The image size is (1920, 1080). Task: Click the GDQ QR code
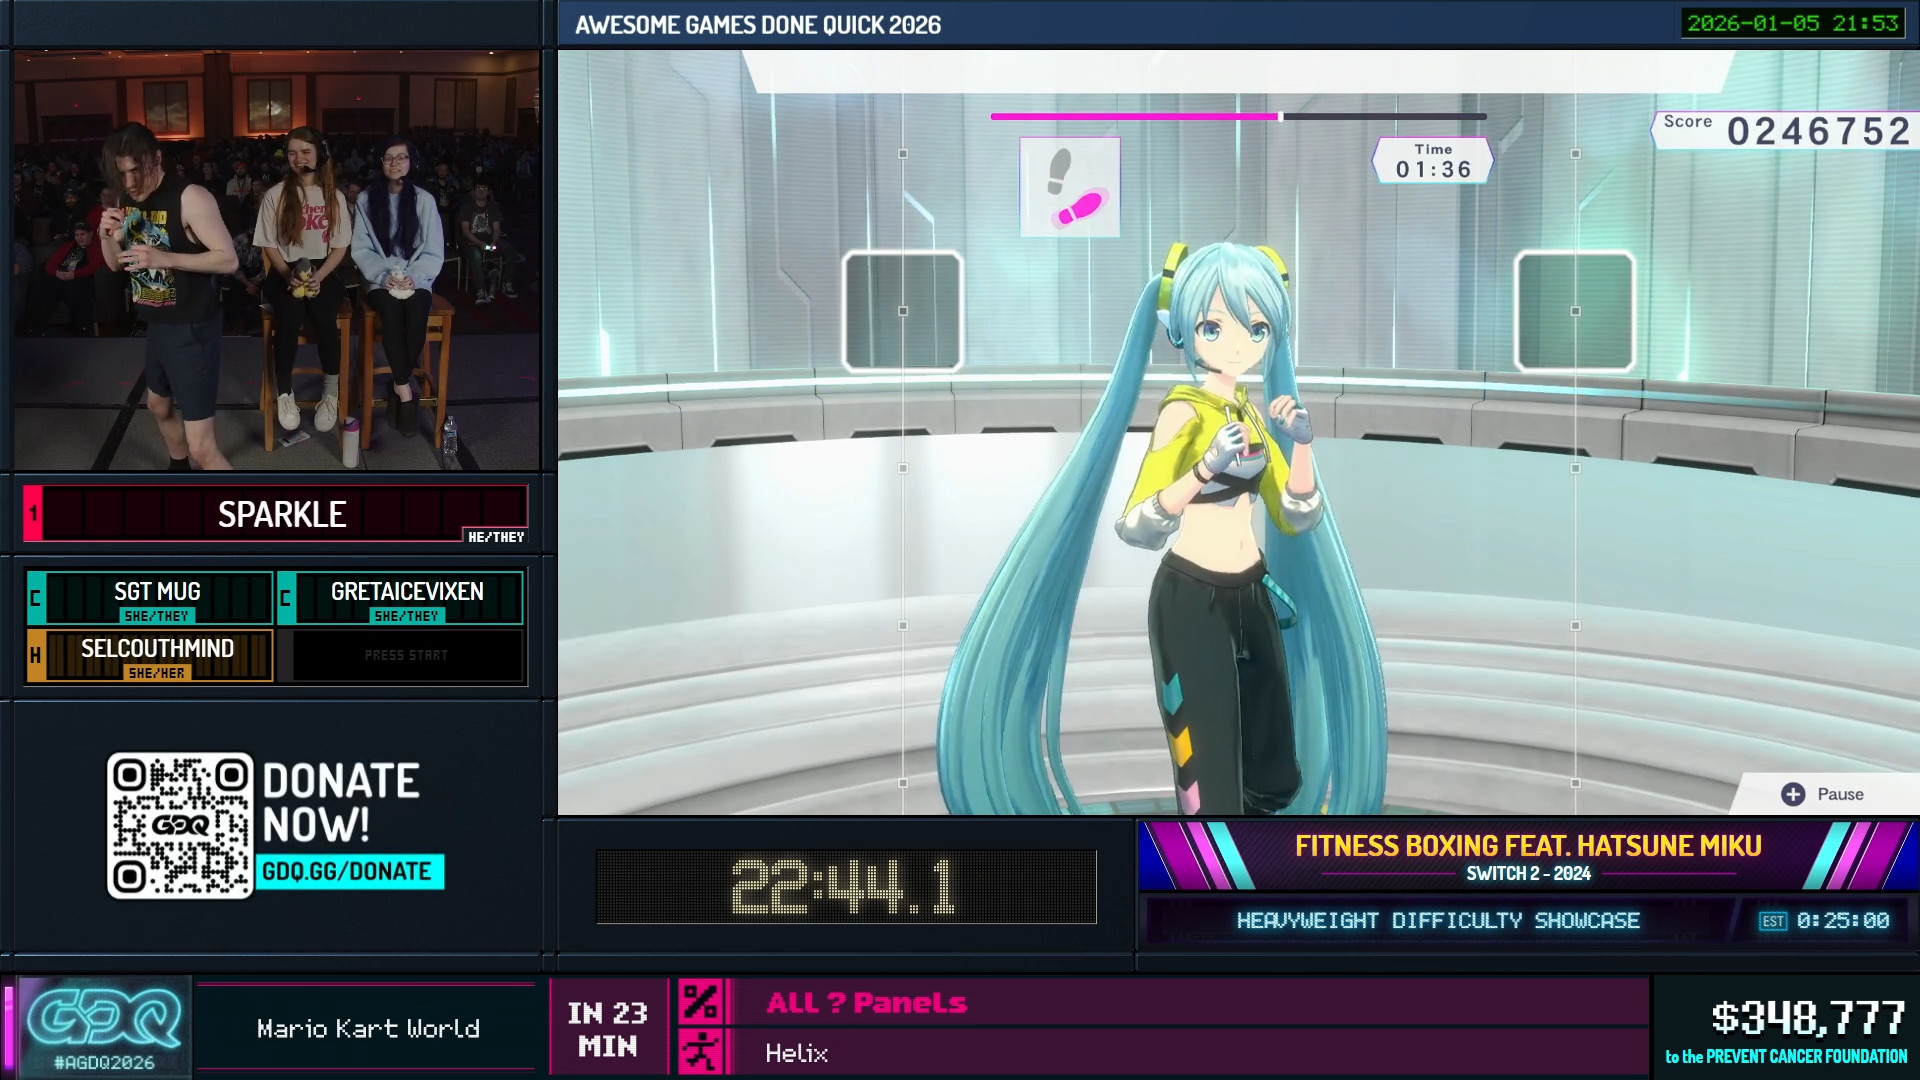pyautogui.click(x=180, y=825)
